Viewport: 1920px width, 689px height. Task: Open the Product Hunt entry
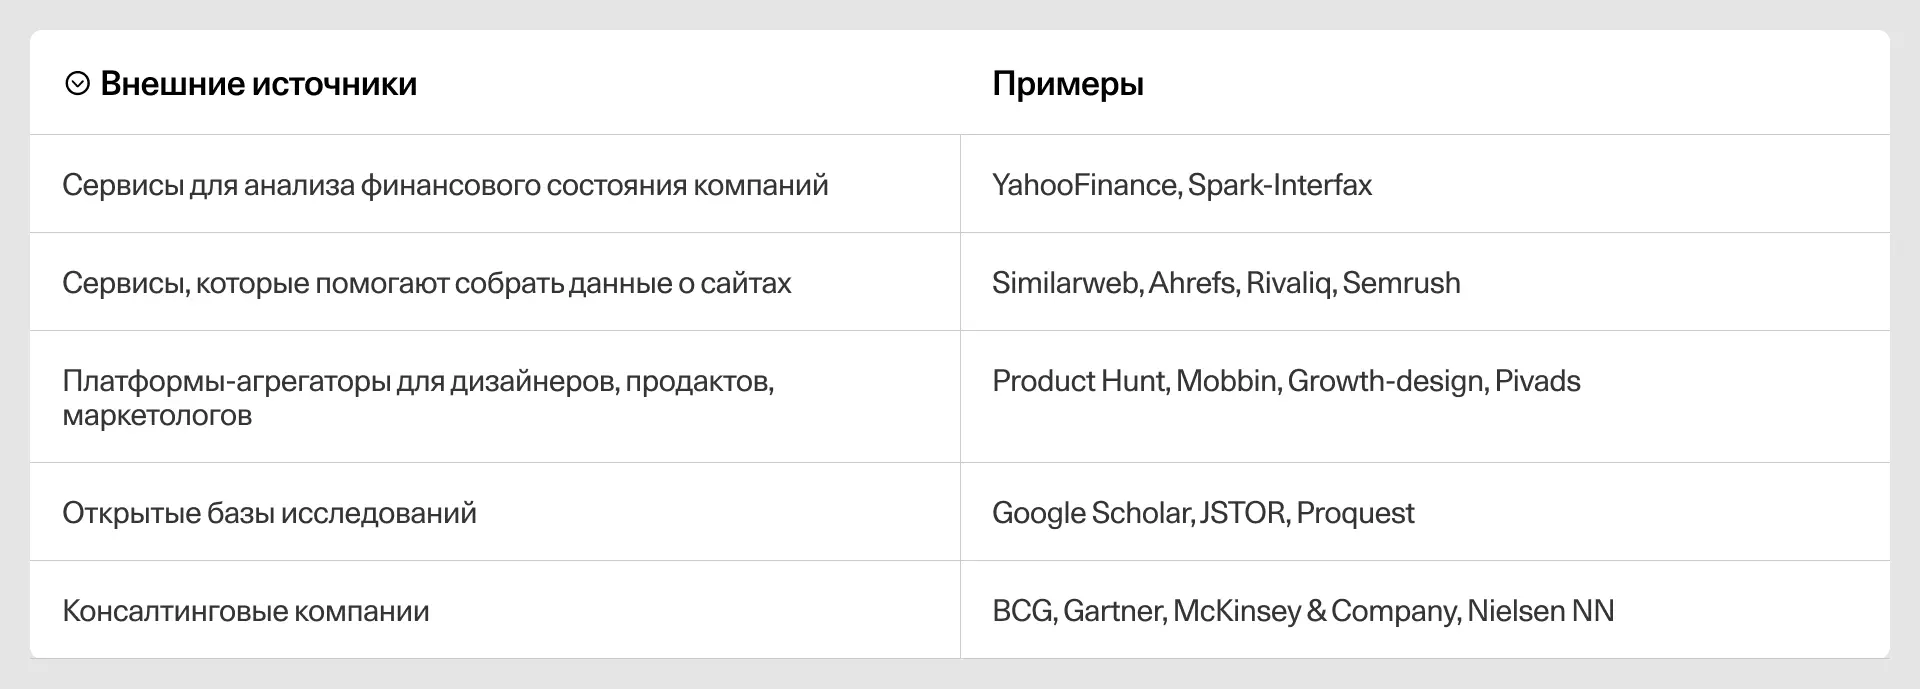coord(1079,381)
